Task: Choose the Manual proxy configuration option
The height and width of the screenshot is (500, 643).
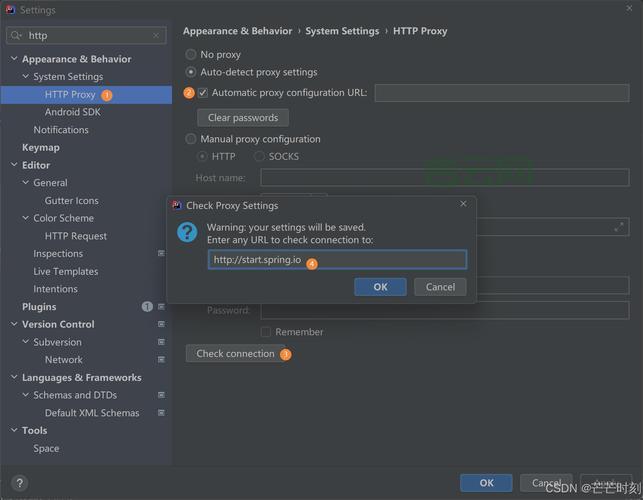Action: pyautogui.click(x=191, y=140)
